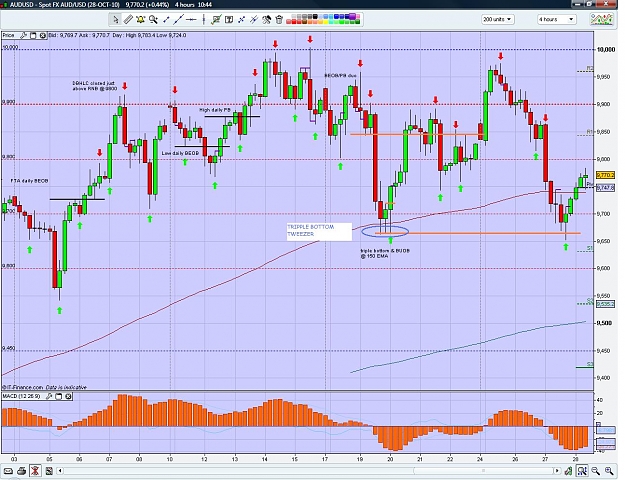Activate the magnifier zoom tool in toolbar
Screen dimensions: 625x480
tap(153, 19)
